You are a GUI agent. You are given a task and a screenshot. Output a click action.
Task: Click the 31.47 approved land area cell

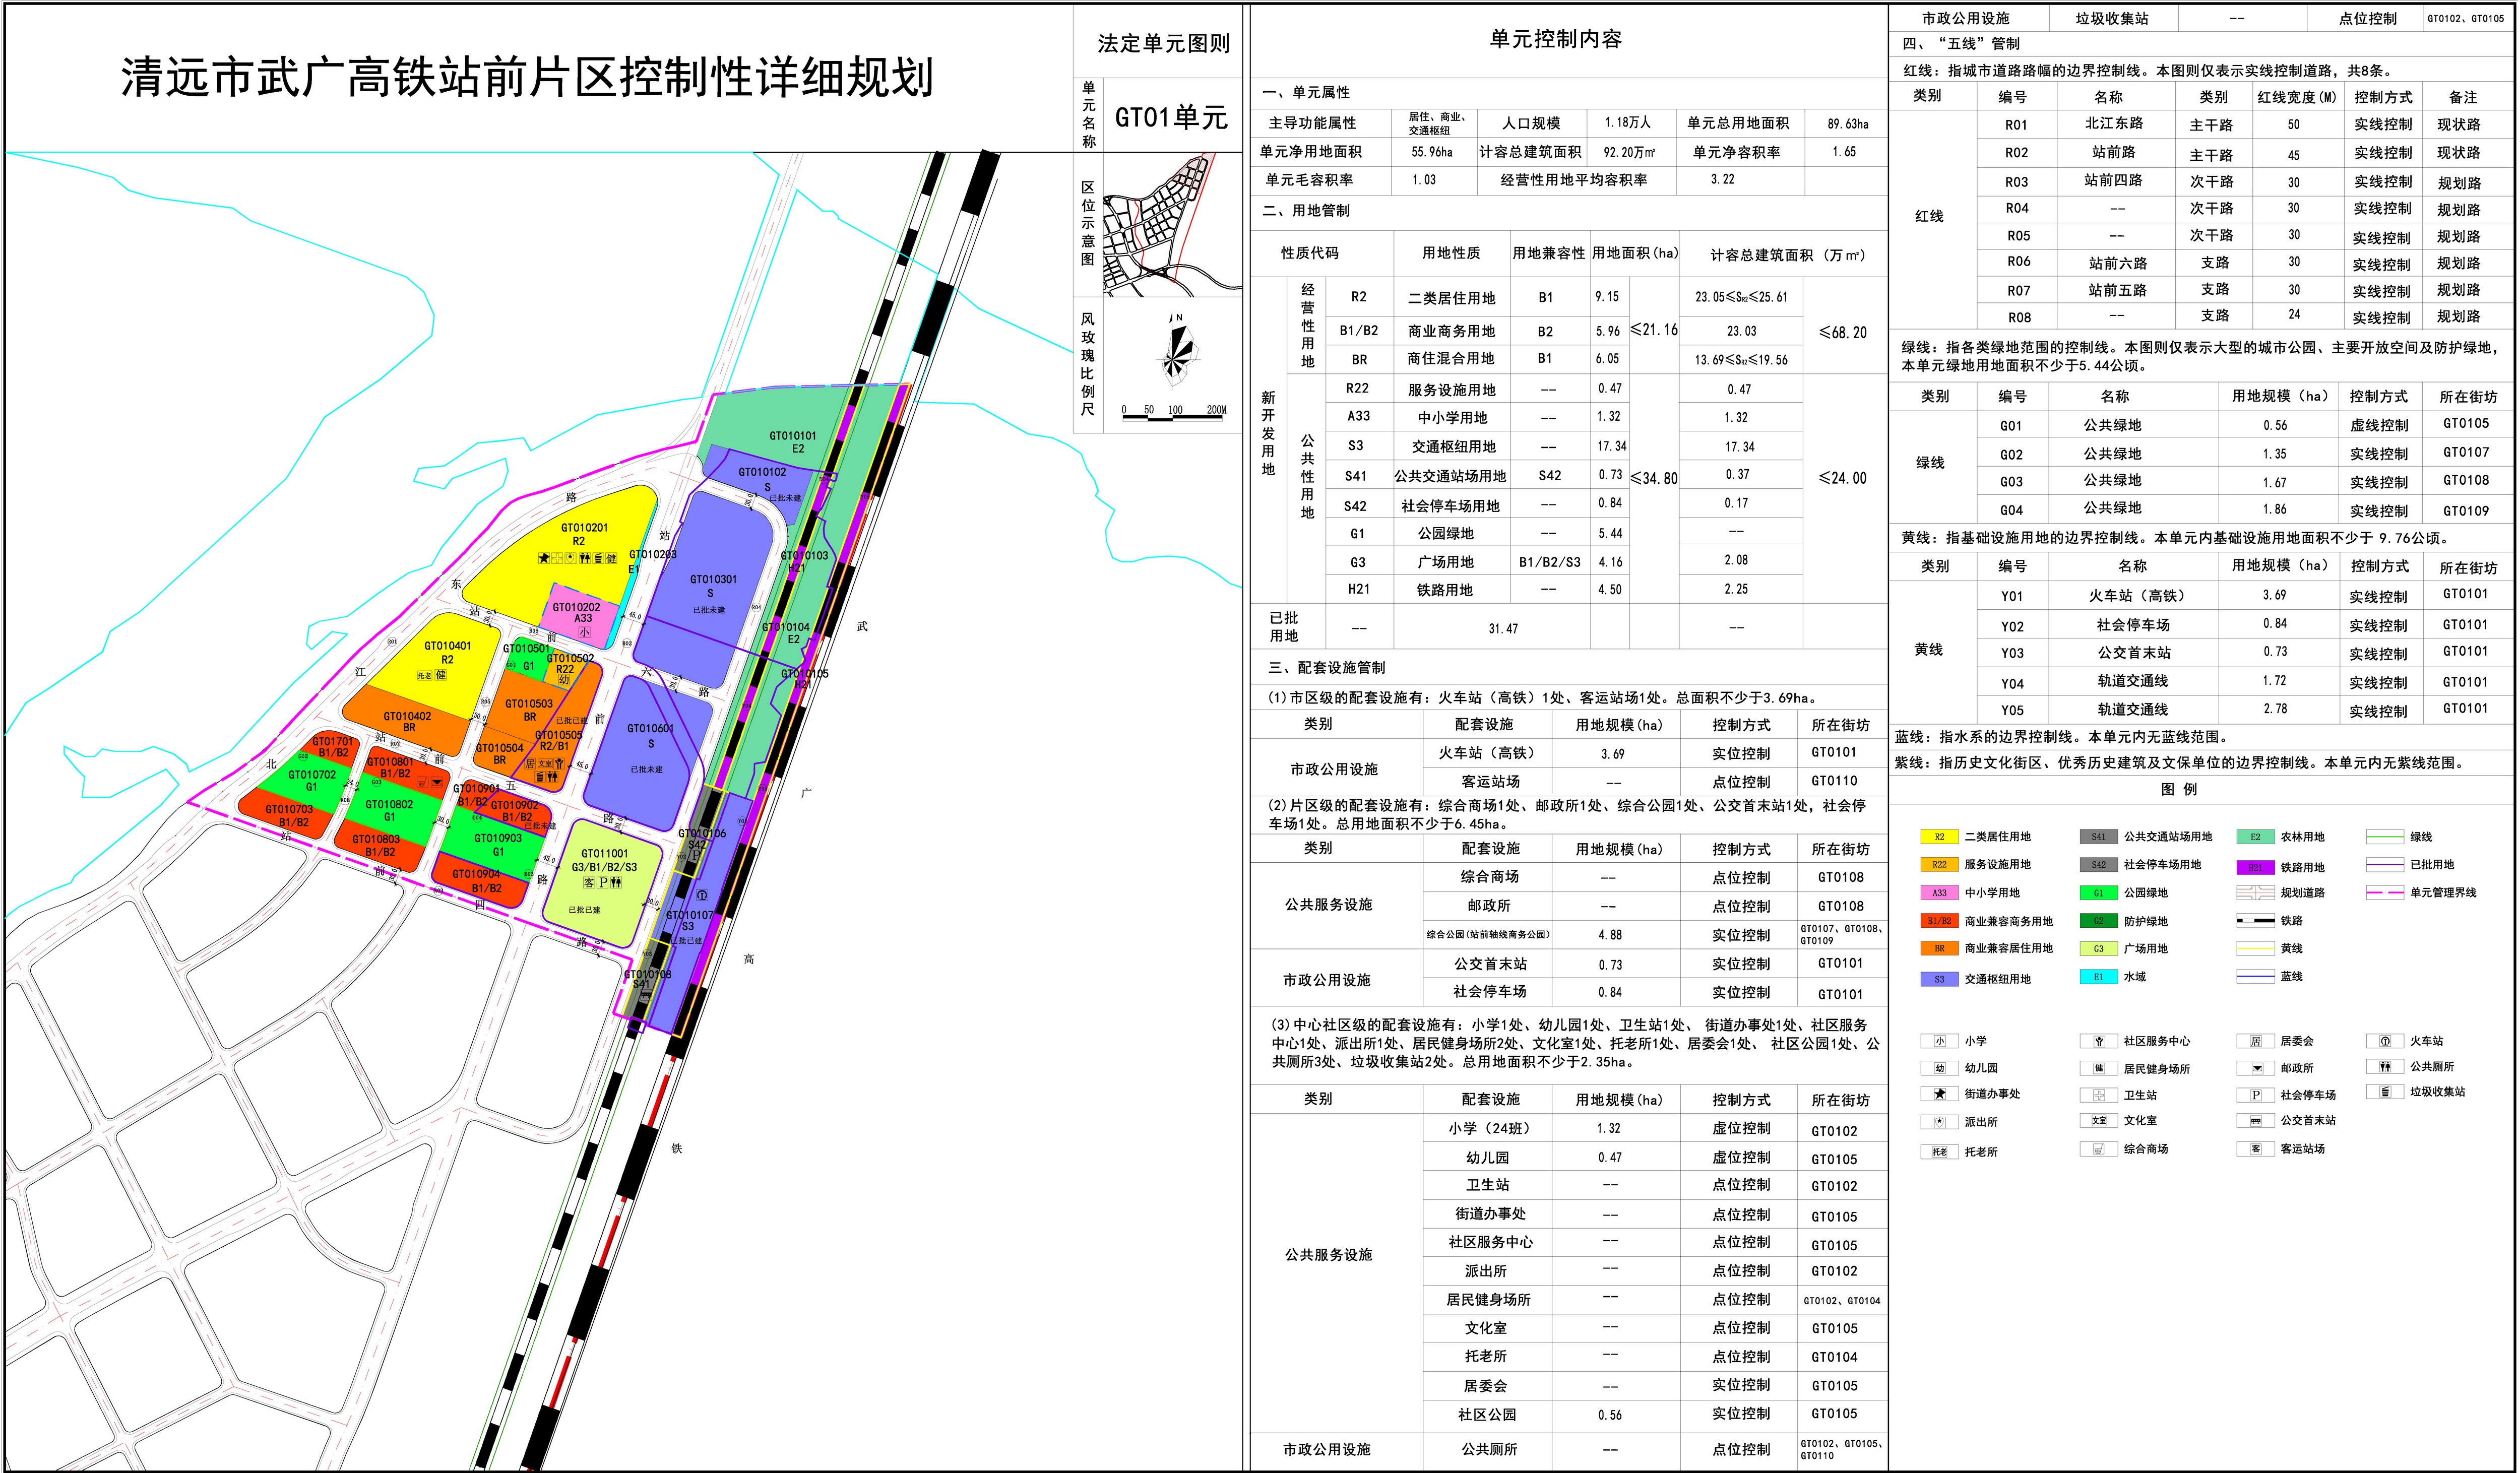coord(1503,629)
